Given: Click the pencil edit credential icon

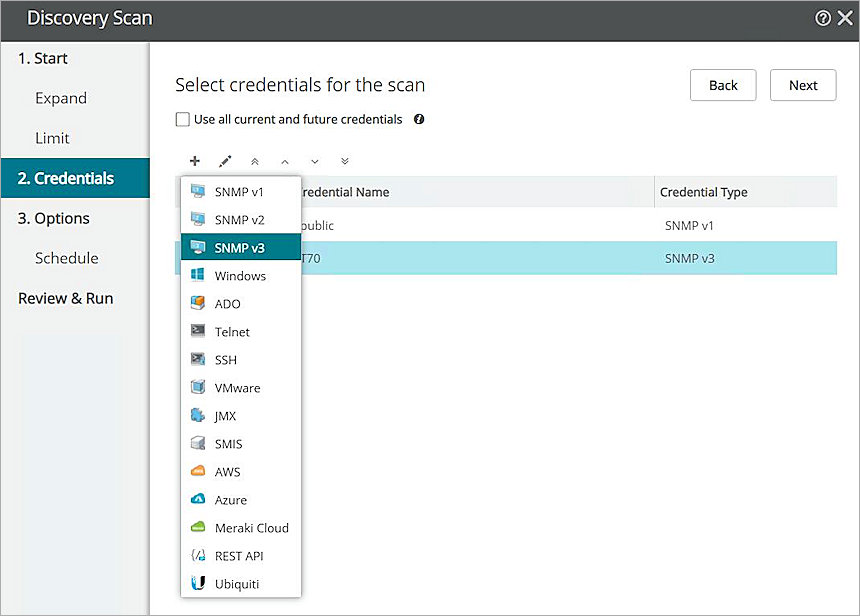Looking at the screenshot, I should pyautogui.click(x=225, y=161).
